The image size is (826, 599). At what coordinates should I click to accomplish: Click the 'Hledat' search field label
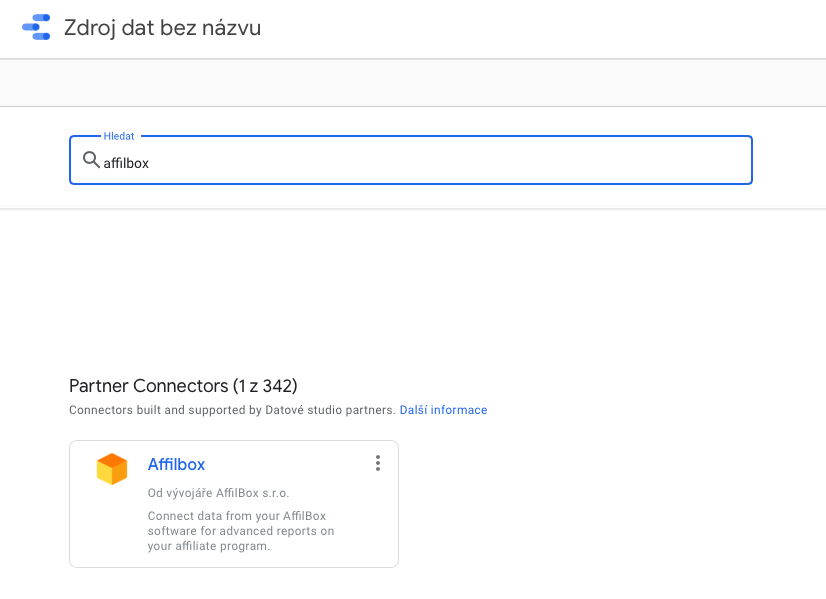pos(119,136)
